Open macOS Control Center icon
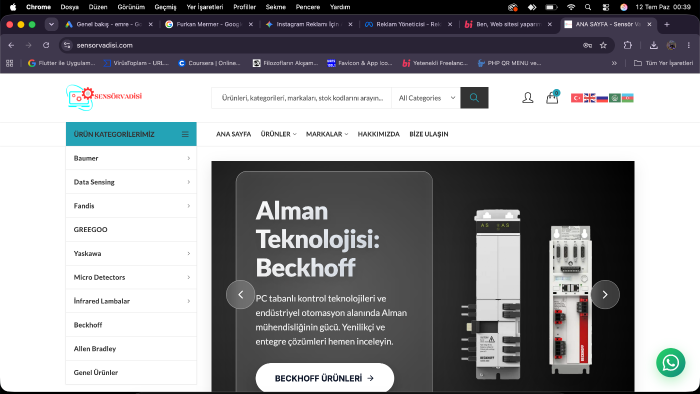Screen dimensions: 700x394 [x=606, y=7]
